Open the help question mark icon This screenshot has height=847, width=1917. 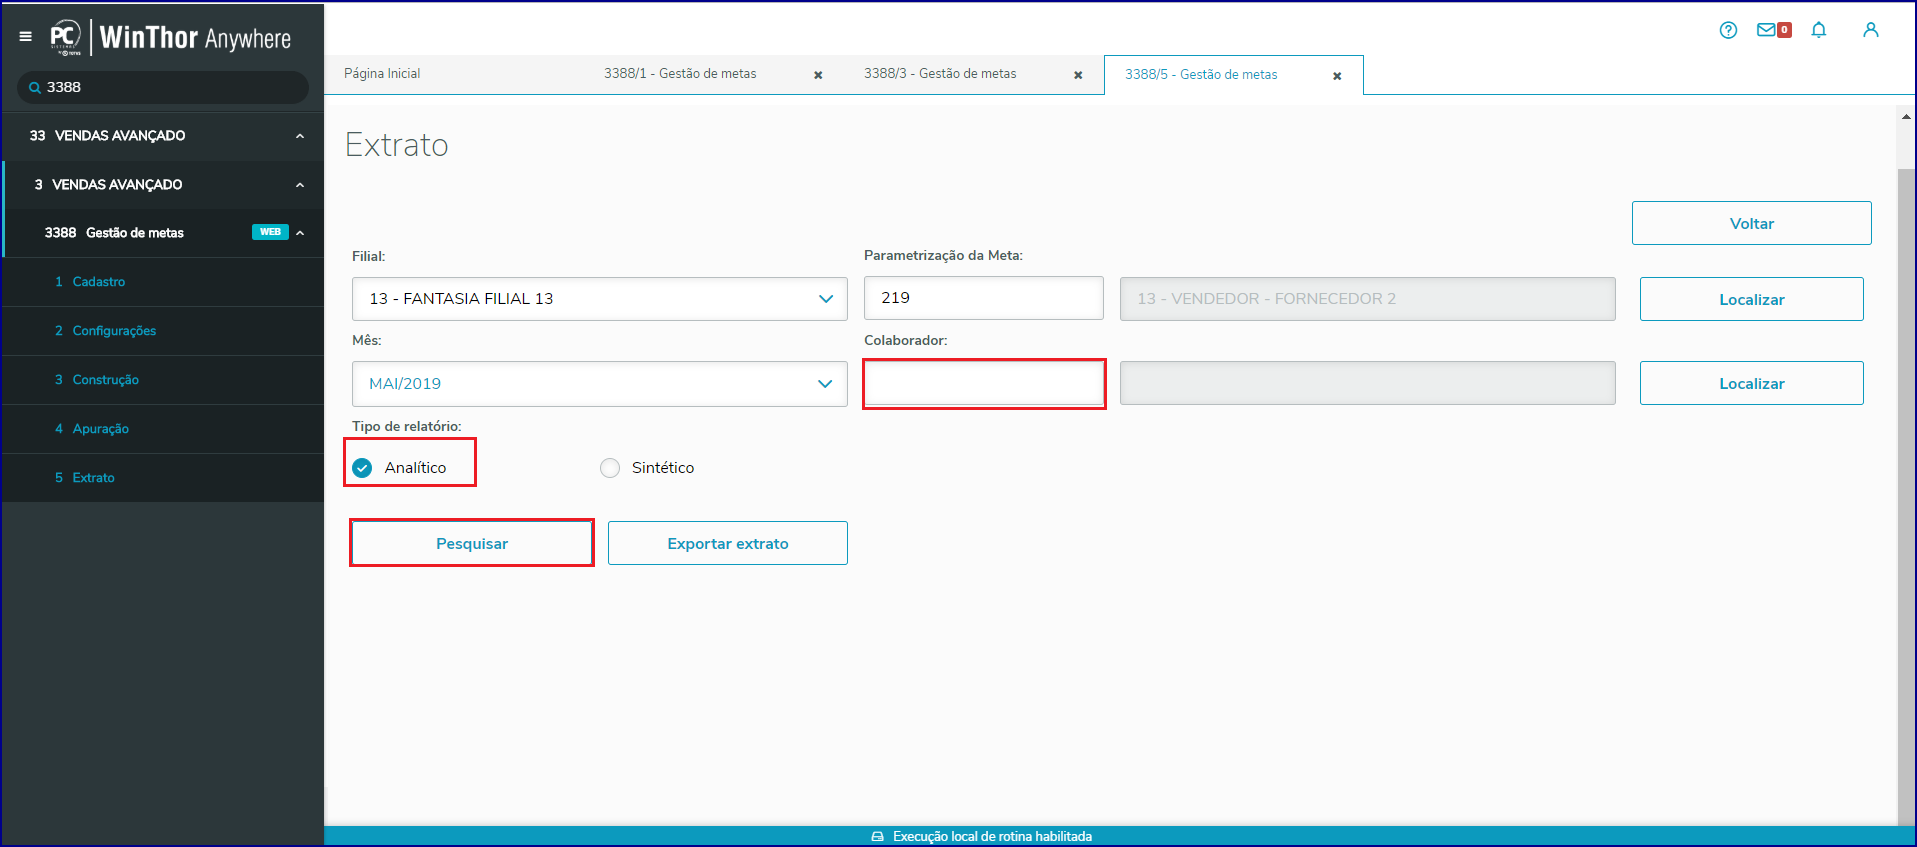point(1728,30)
